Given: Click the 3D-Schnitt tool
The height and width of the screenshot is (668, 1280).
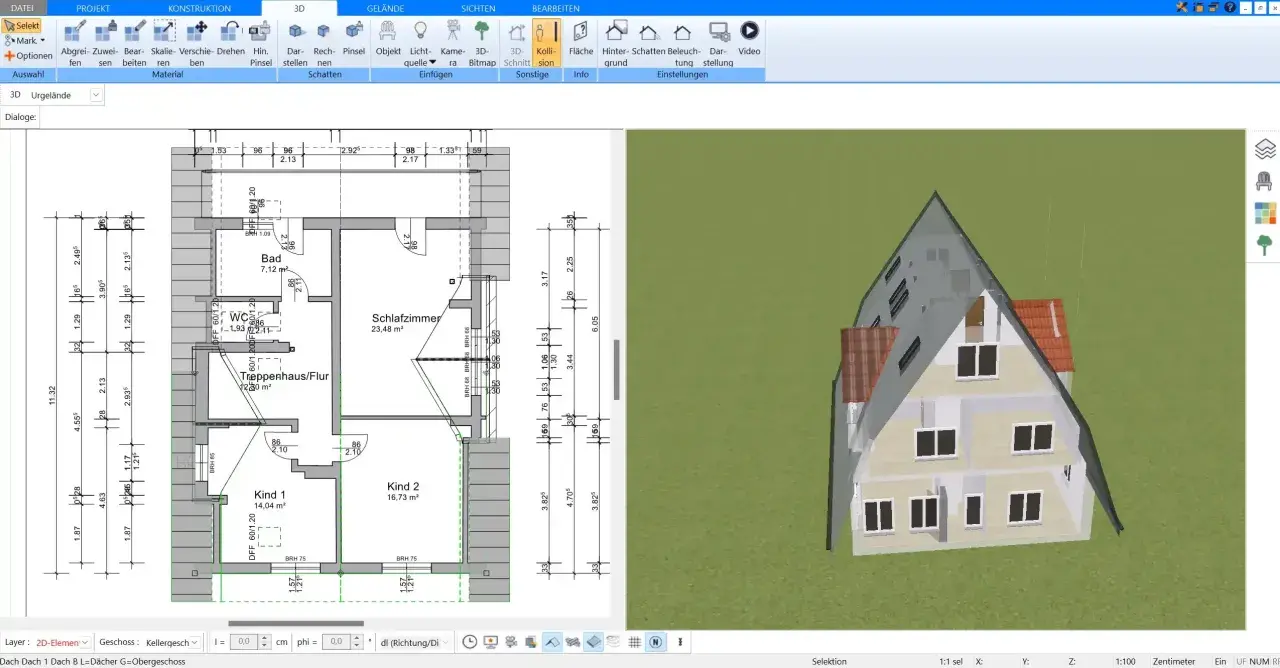Looking at the screenshot, I should (x=516, y=42).
